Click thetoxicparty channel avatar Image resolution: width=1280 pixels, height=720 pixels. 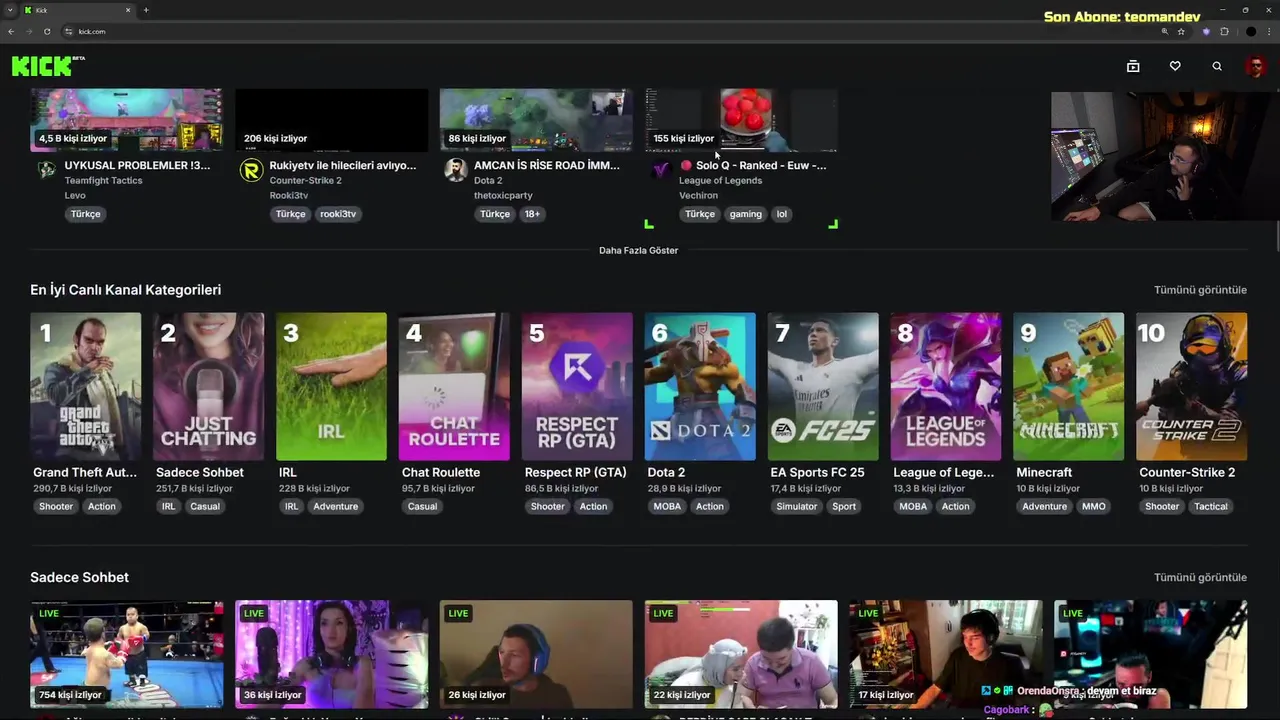tap(456, 170)
